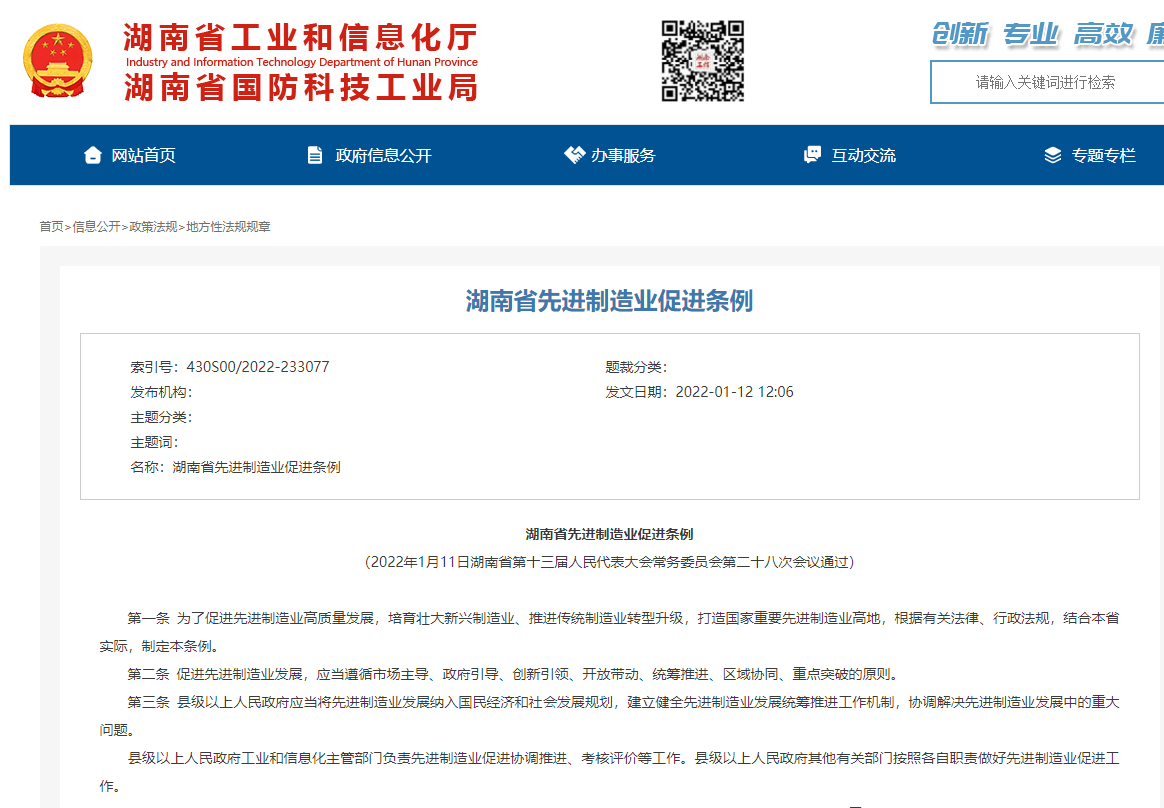
Task: Click the 主题词 label
Action: click(x=154, y=443)
